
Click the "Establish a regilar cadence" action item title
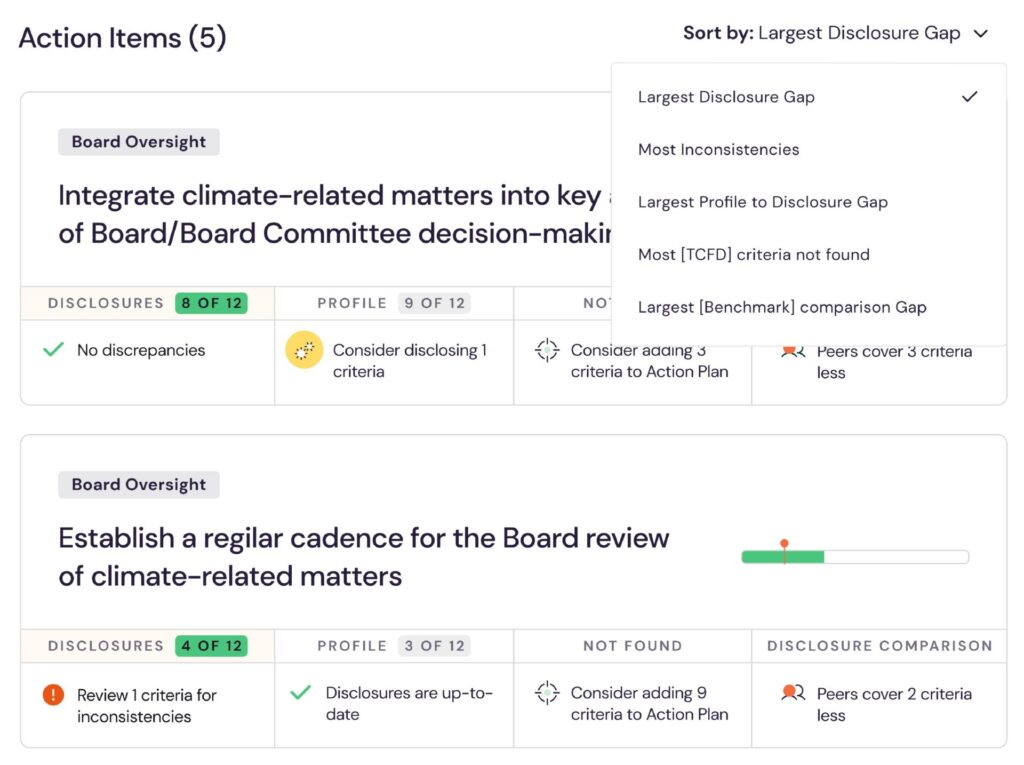(363, 557)
